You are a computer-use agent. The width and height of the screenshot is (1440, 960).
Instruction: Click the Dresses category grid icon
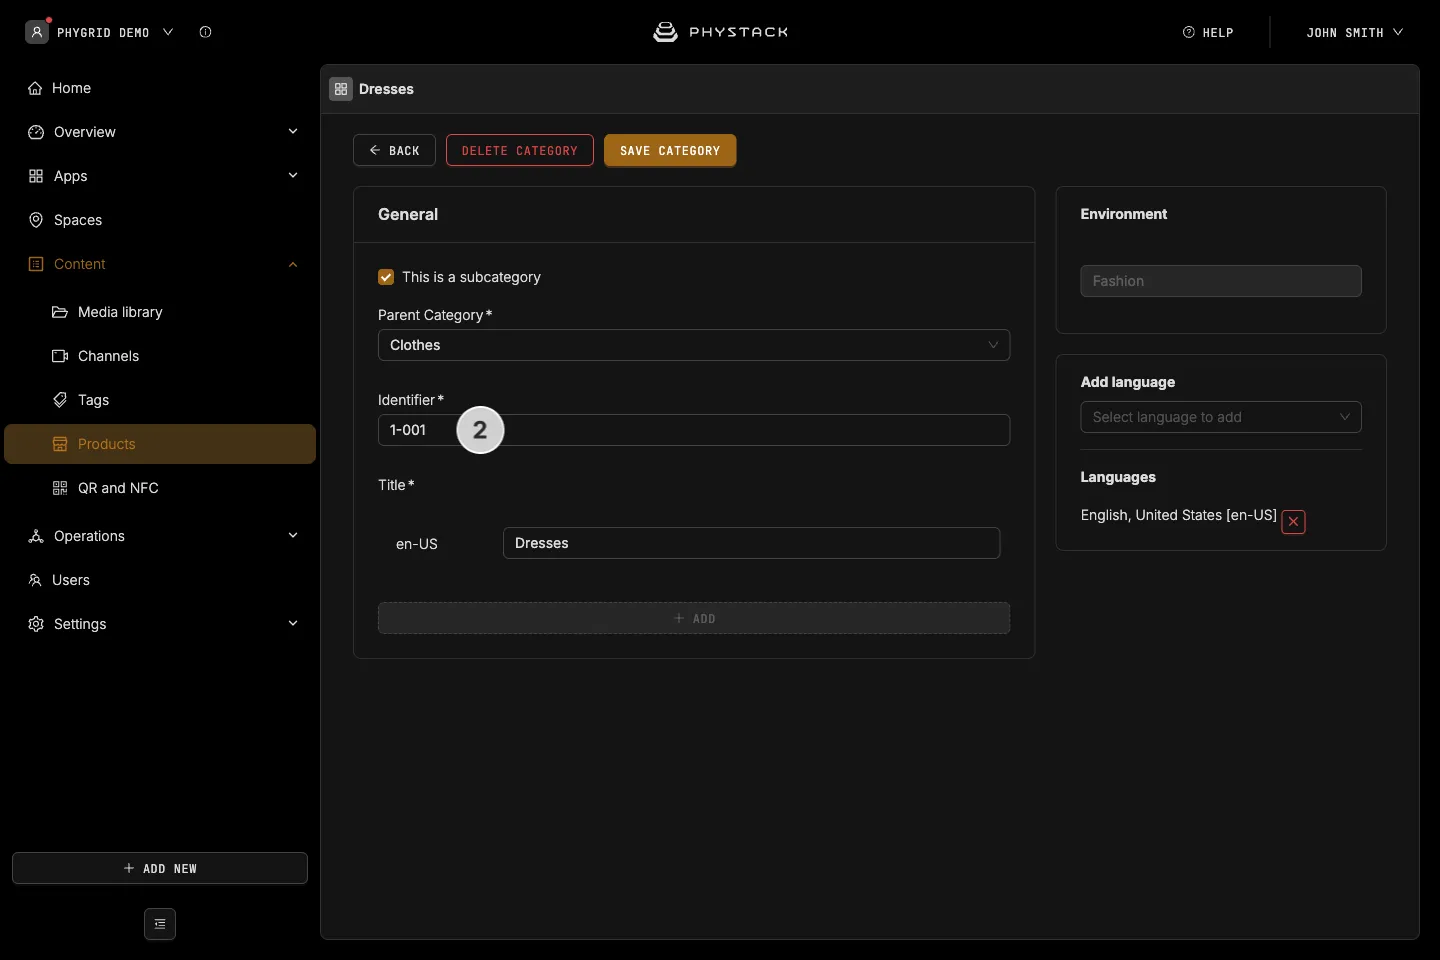coord(341,89)
